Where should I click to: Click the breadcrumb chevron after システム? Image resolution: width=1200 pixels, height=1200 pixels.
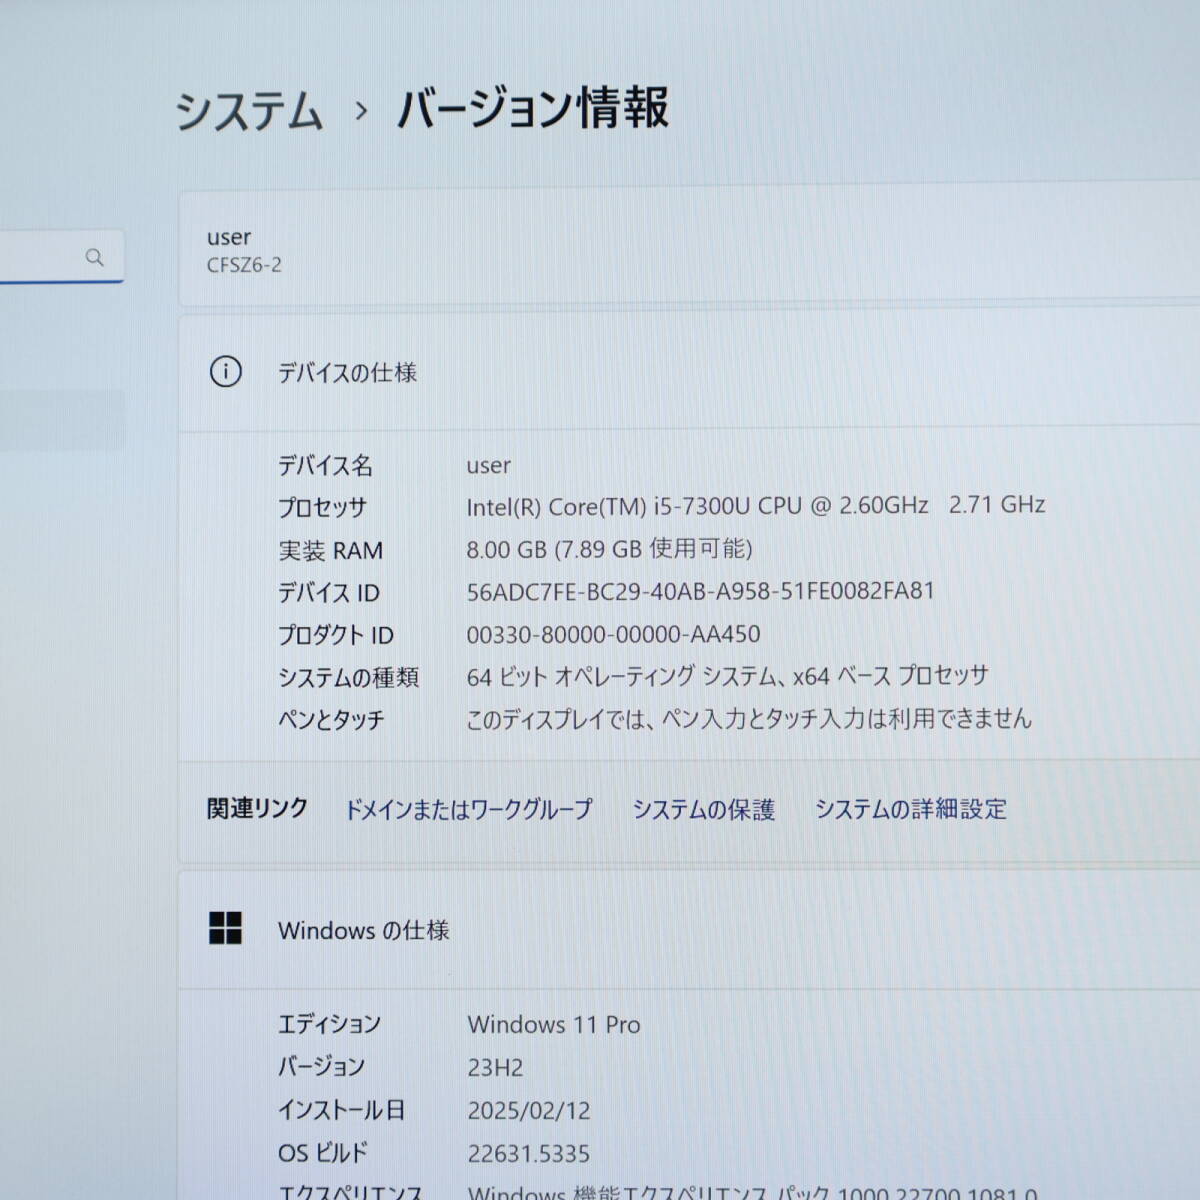point(361,111)
